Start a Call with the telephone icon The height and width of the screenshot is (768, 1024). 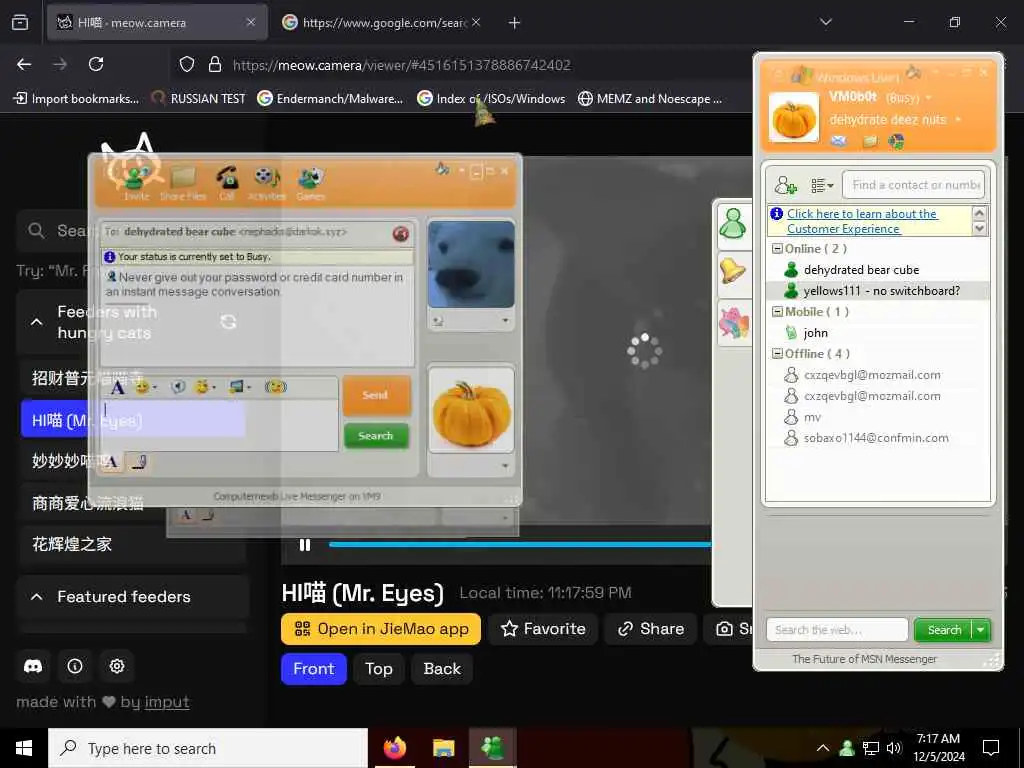(x=227, y=178)
